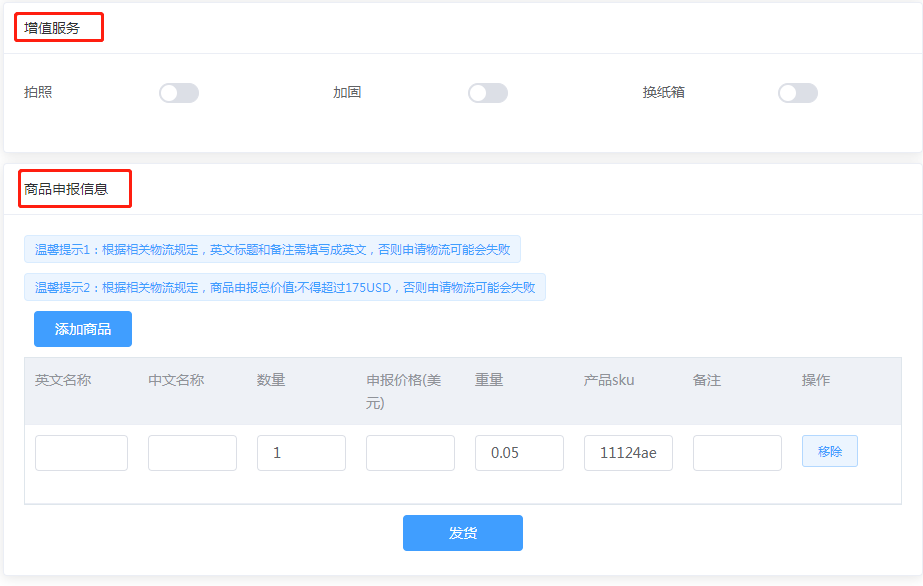Turn on the 换纸箱 switch
The height and width of the screenshot is (586, 923).
click(798, 93)
